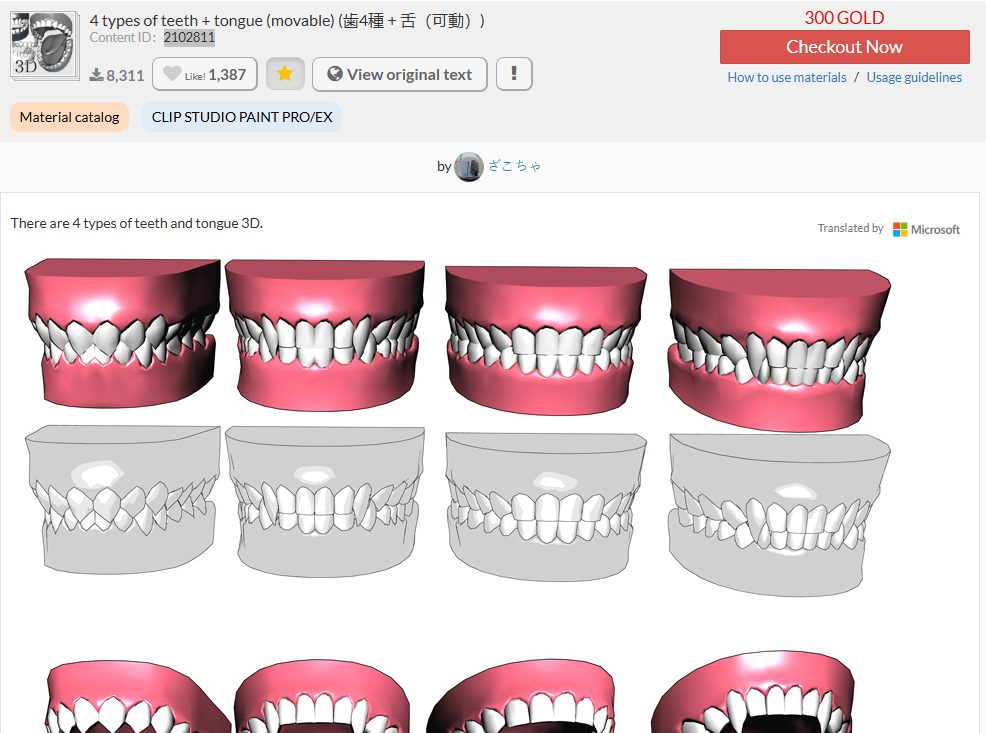Click the material title text

tap(287, 21)
